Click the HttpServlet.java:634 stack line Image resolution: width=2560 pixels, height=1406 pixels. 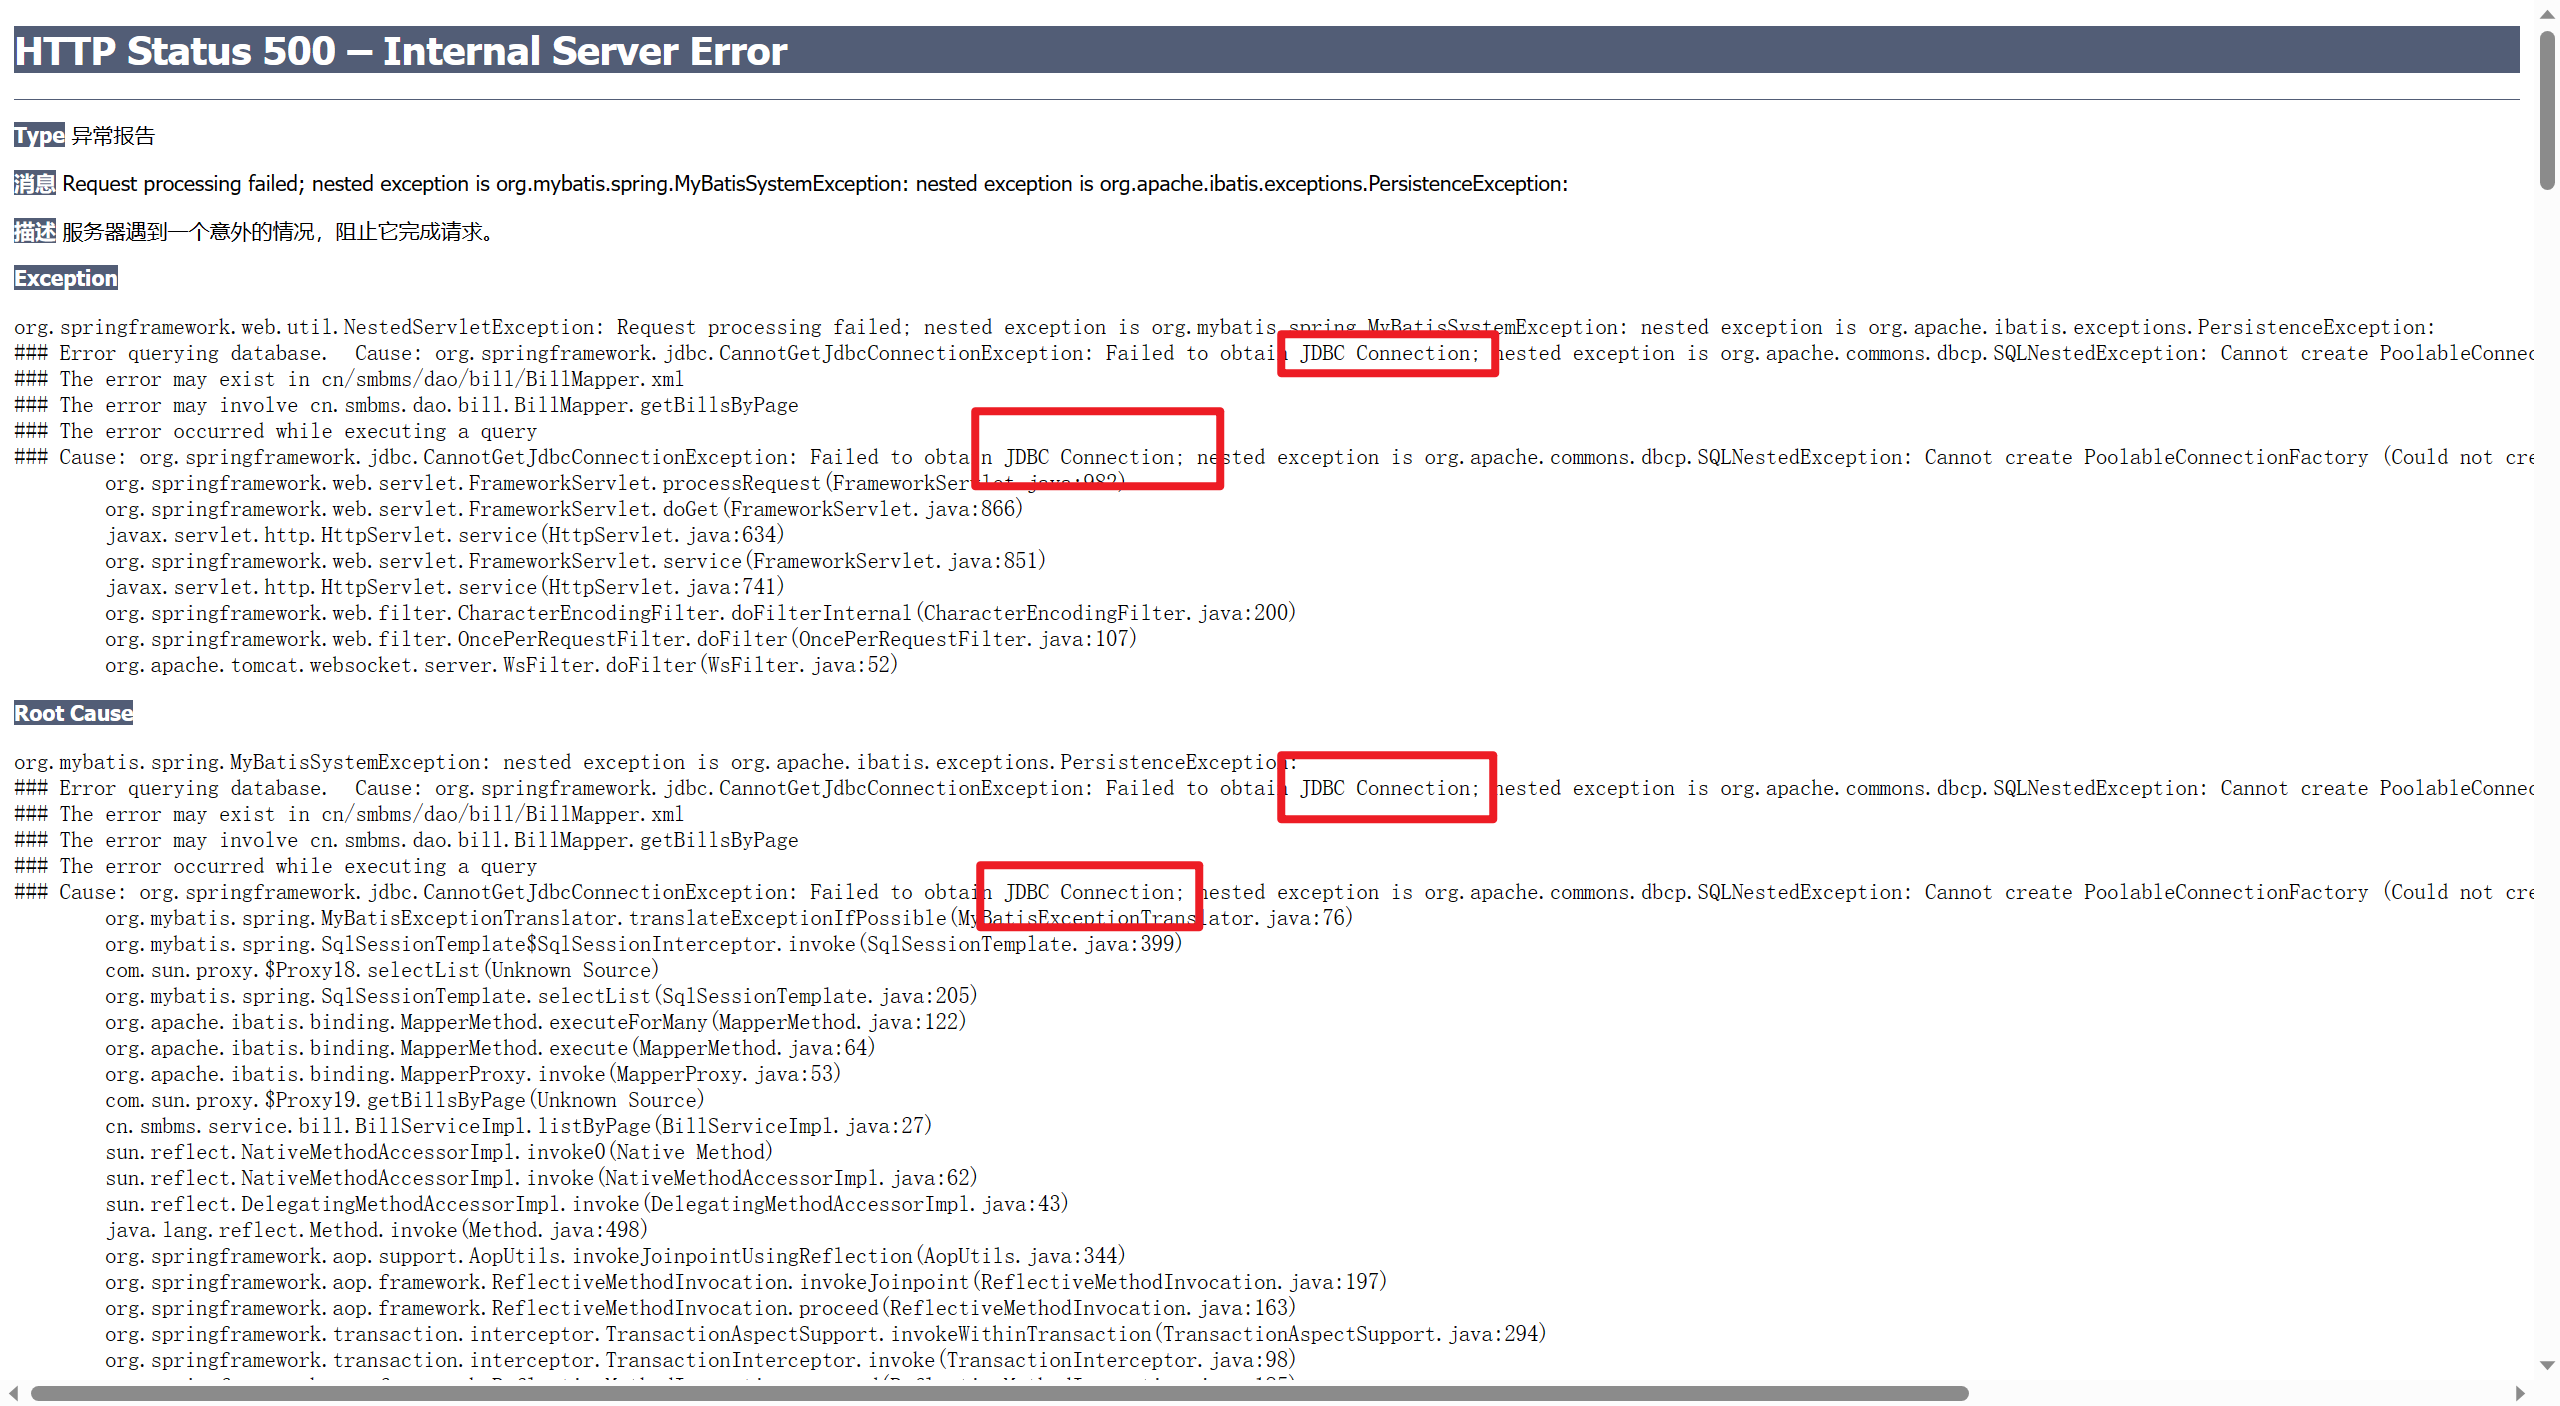(445, 535)
